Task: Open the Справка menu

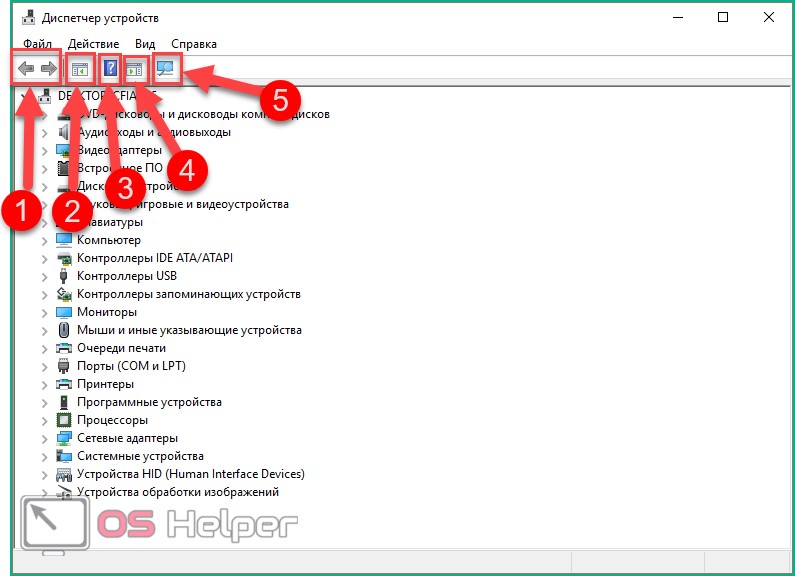Action: click(194, 44)
